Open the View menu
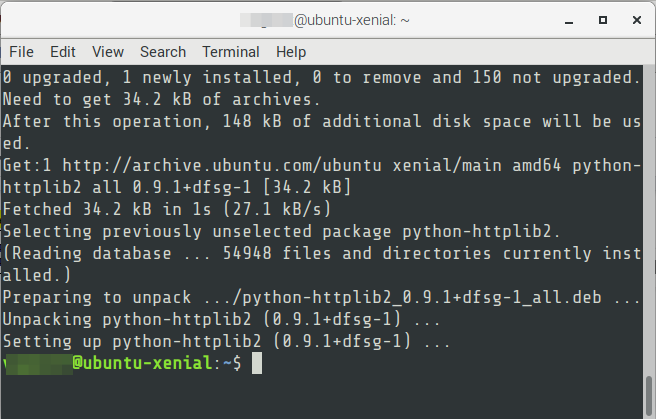656x419 pixels. click(108, 52)
